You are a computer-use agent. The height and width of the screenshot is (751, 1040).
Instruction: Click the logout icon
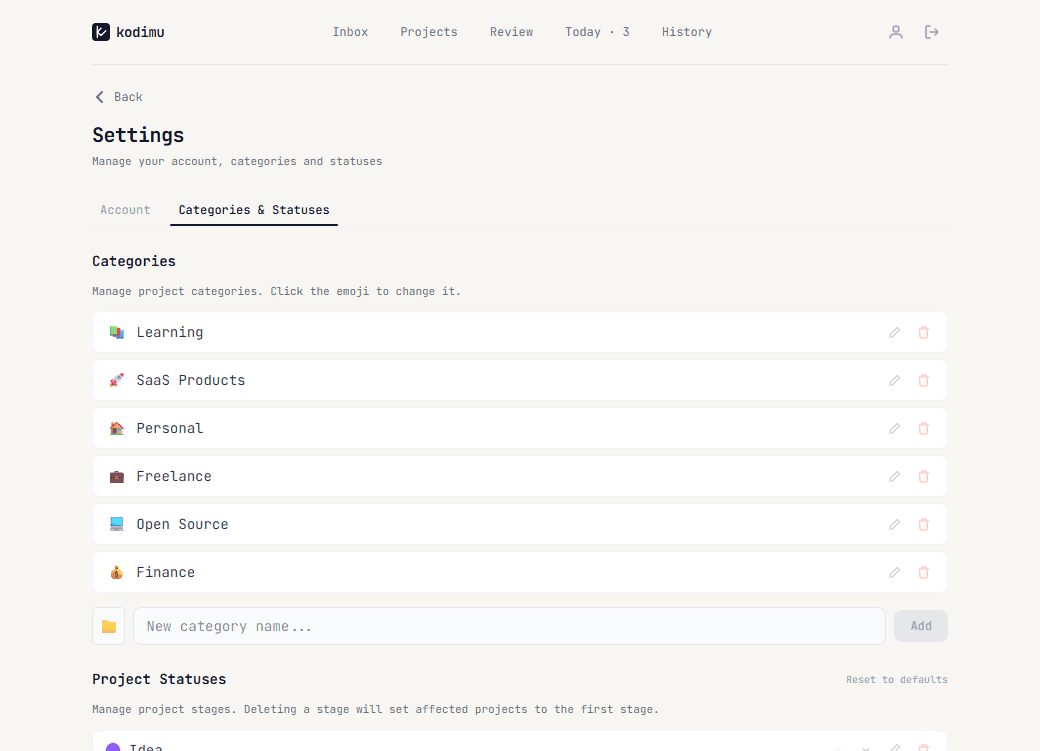click(x=932, y=32)
